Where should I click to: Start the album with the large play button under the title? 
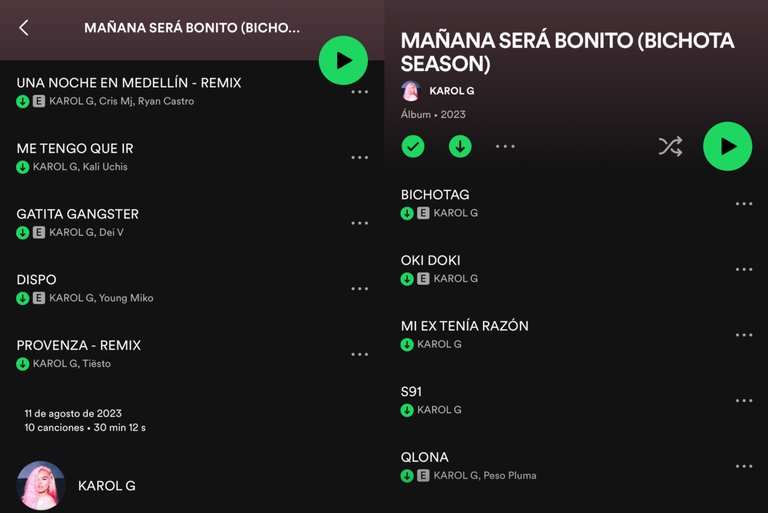click(727, 146)
